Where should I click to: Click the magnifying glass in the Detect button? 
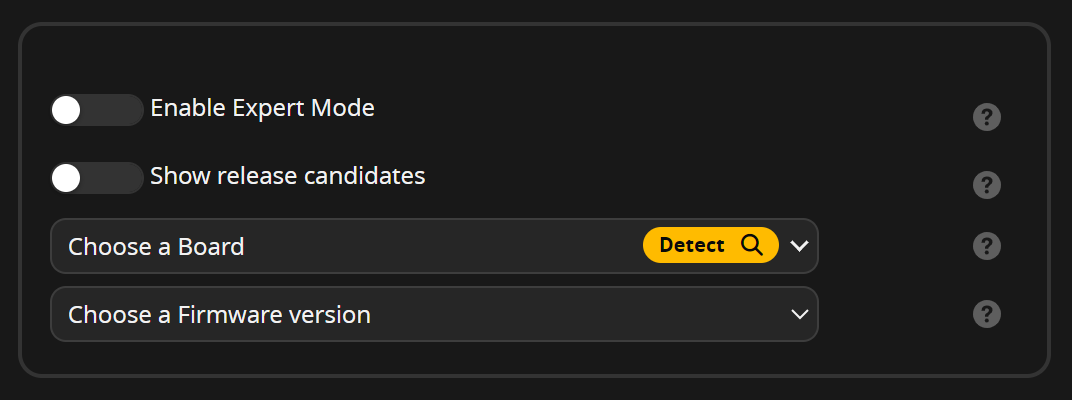click(751, 245)
